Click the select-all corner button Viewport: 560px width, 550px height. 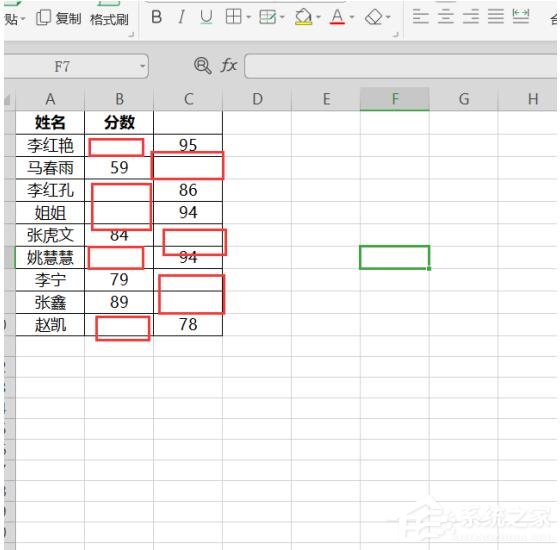(10, 100)
